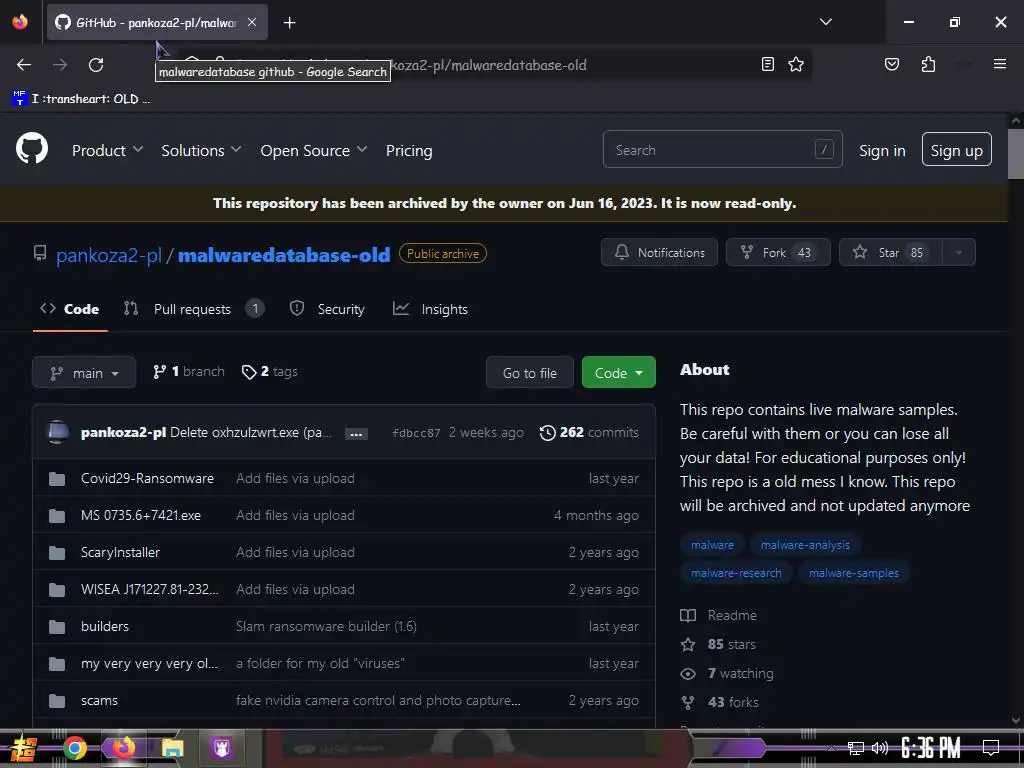Switch to the Code tab

[70, 309]
